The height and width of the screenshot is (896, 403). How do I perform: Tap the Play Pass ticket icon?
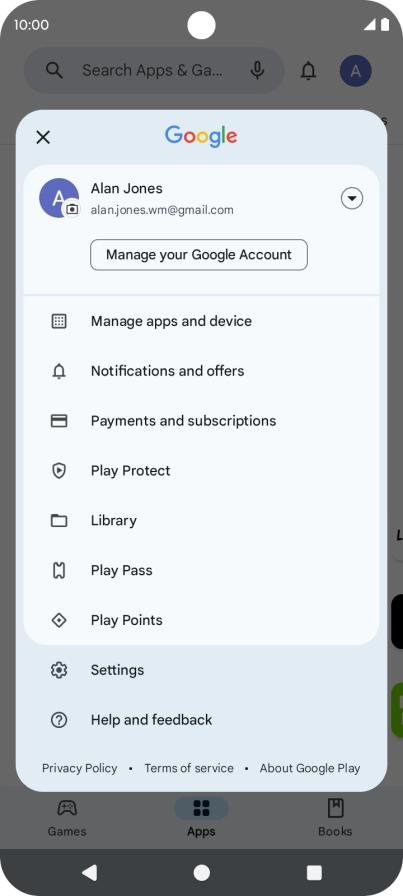59,570
